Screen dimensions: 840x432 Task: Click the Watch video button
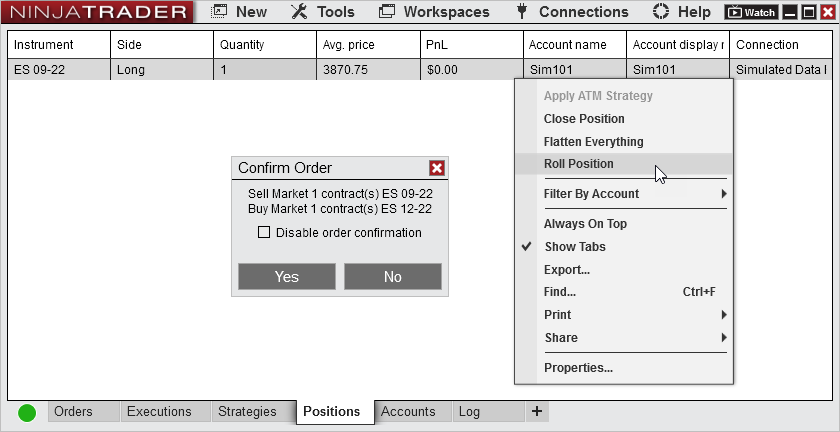coord(750,13)
